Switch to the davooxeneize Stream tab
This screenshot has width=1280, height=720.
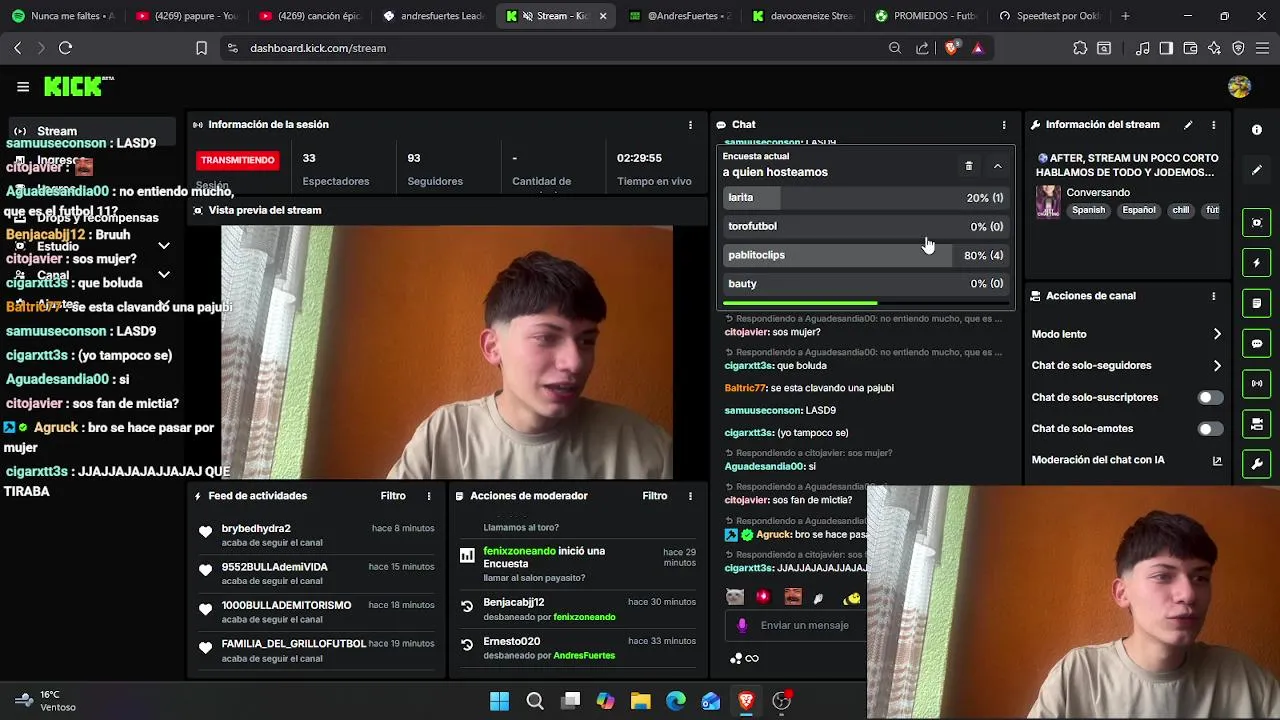(803, 16)
